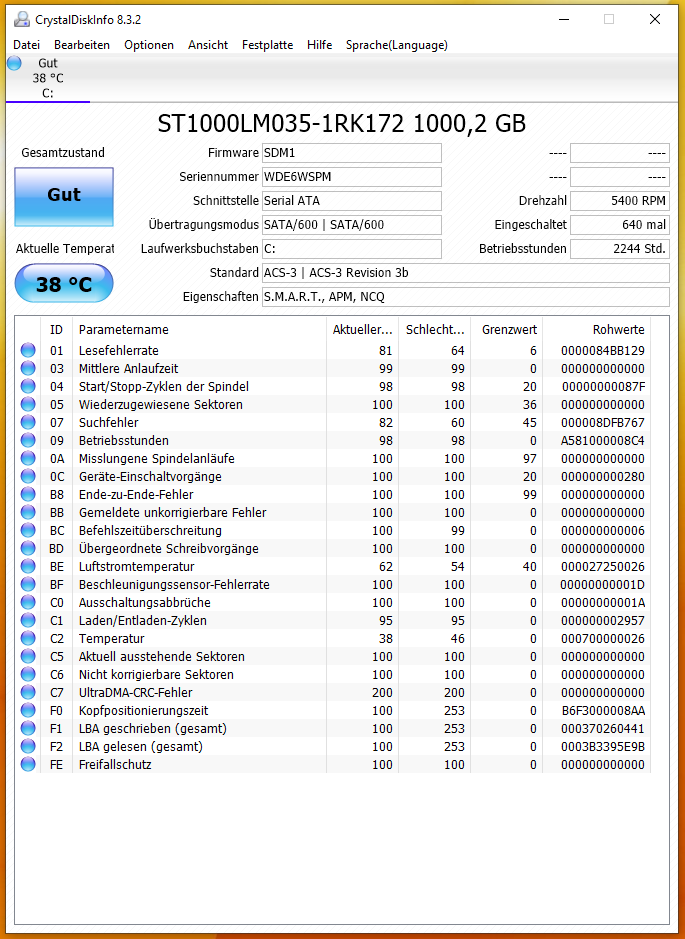The height and width of the screenshot is (939, 685).
Task: Click raw value 0000084BB129 of Lesefehlerrate
Action: pos(602,350)
